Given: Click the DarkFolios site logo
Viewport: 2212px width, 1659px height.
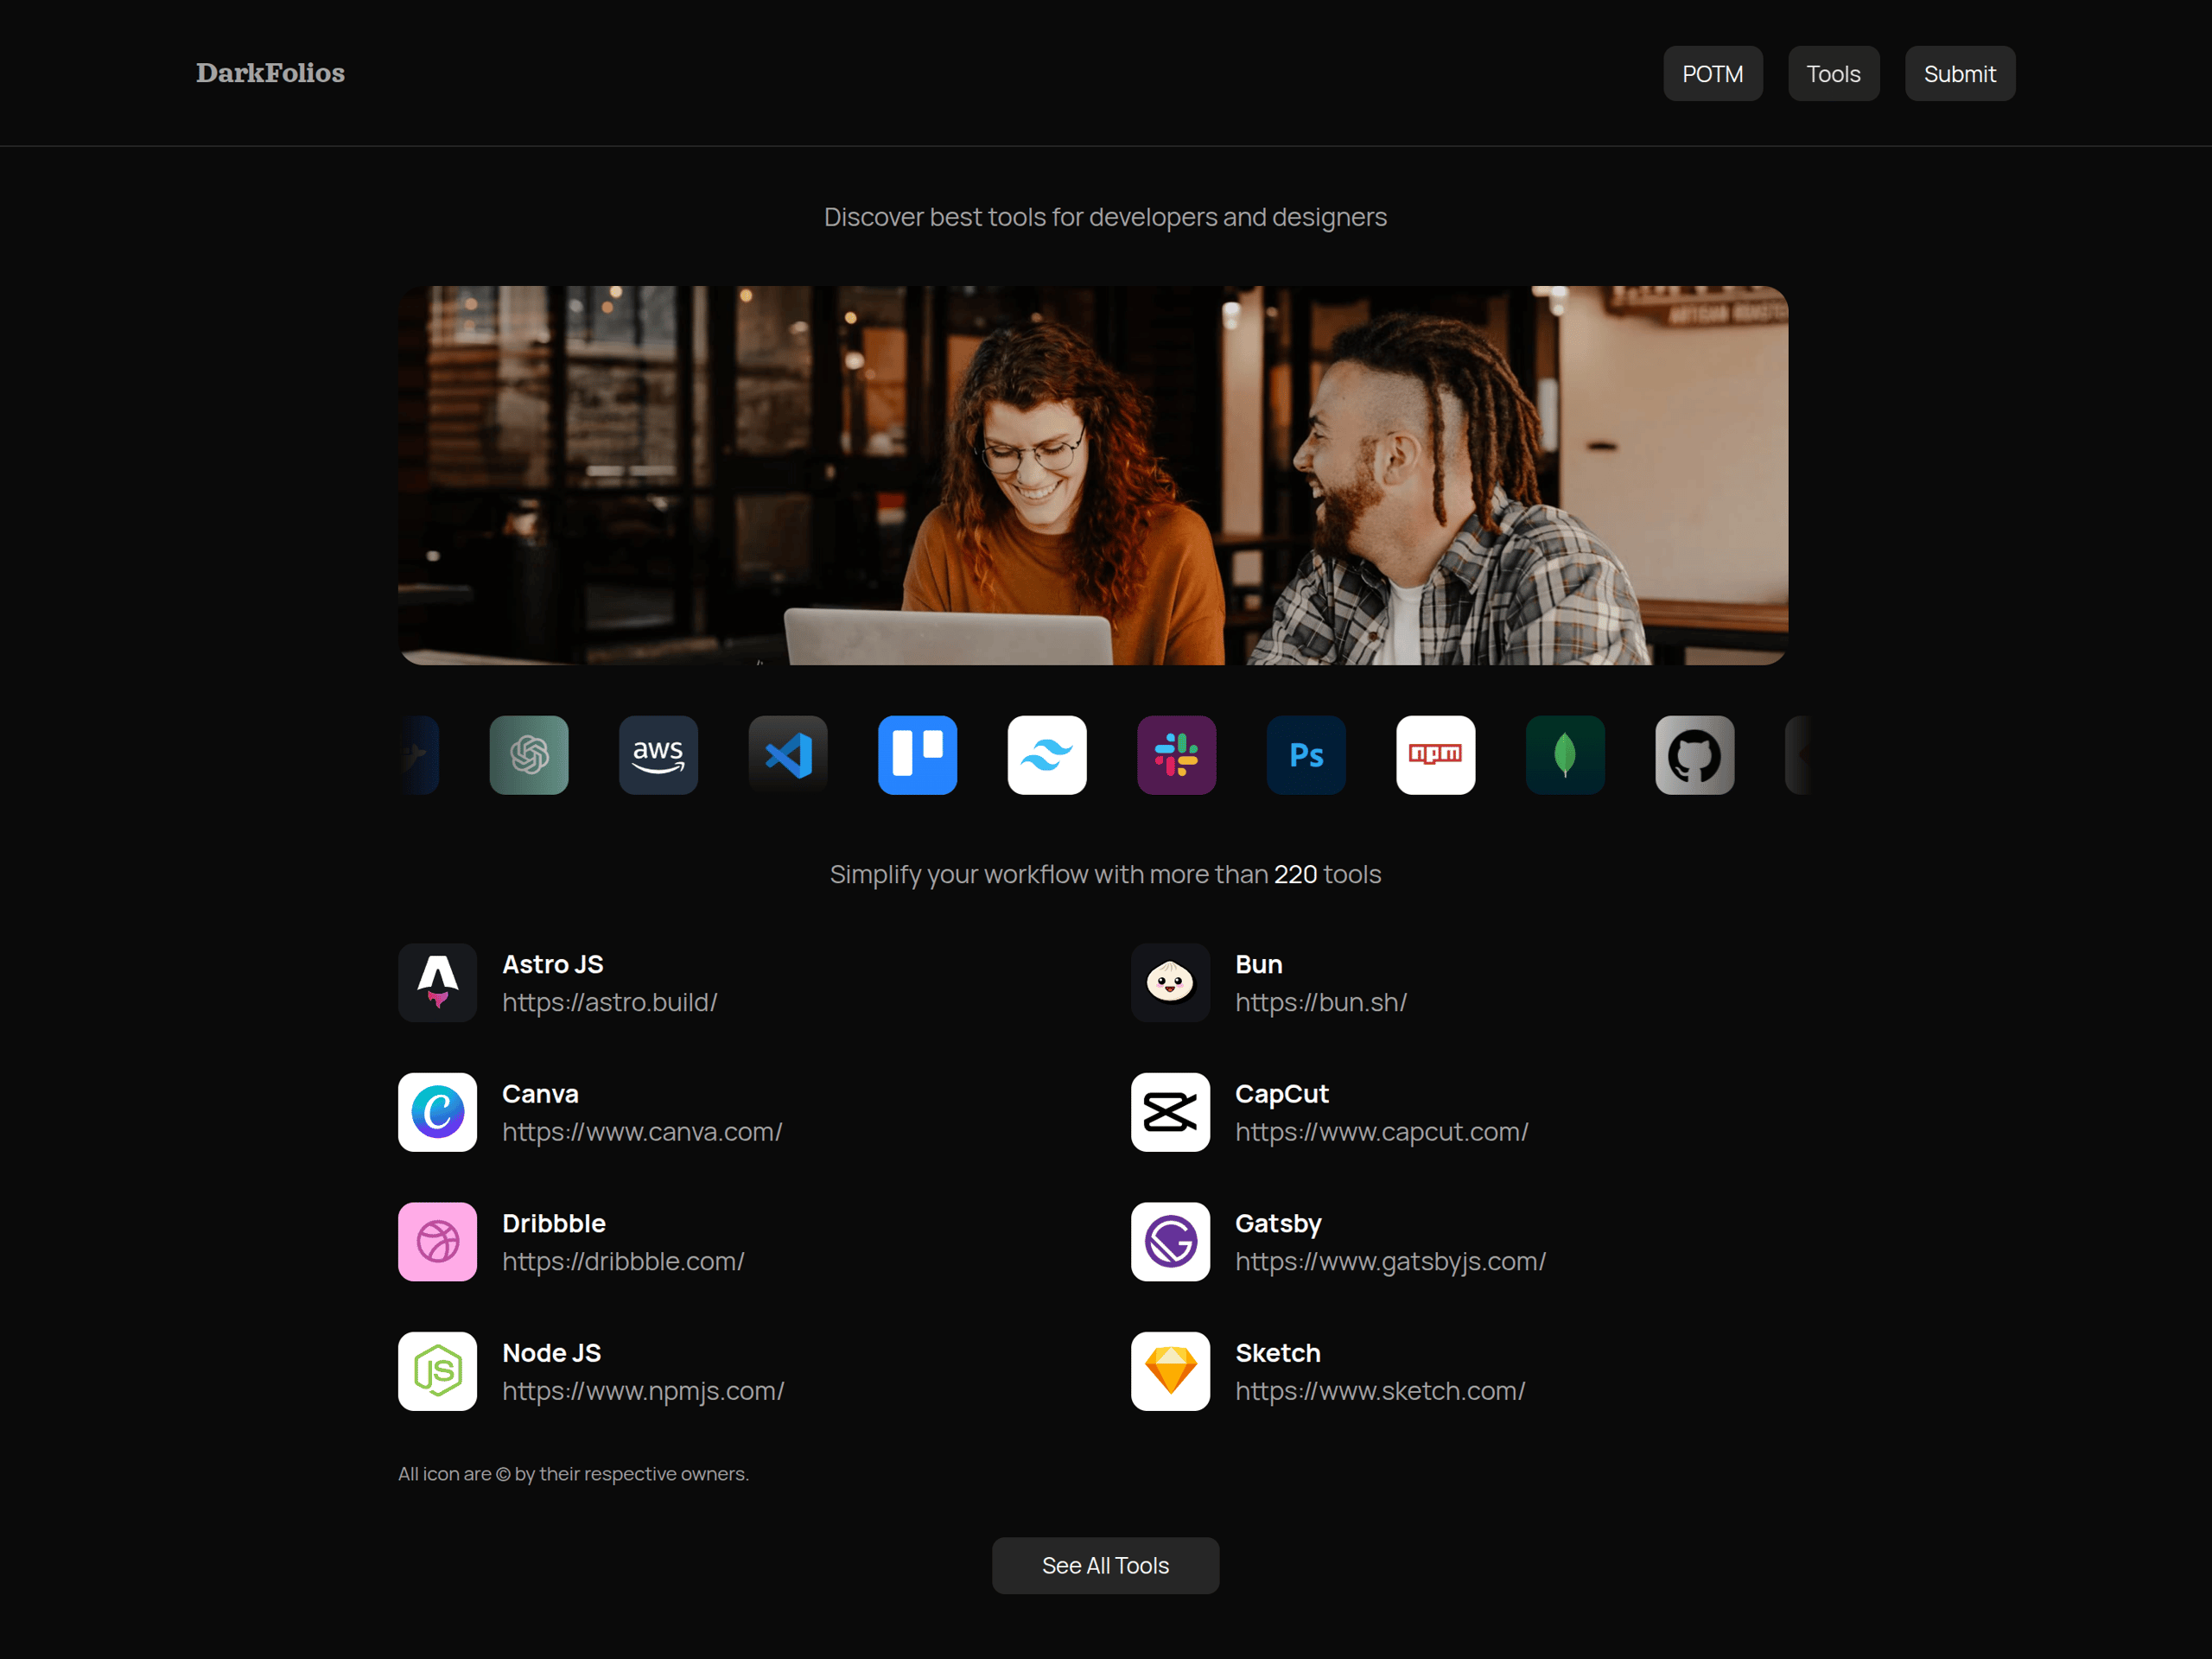Looking at the screenshot, I should [x=270, y=73].
